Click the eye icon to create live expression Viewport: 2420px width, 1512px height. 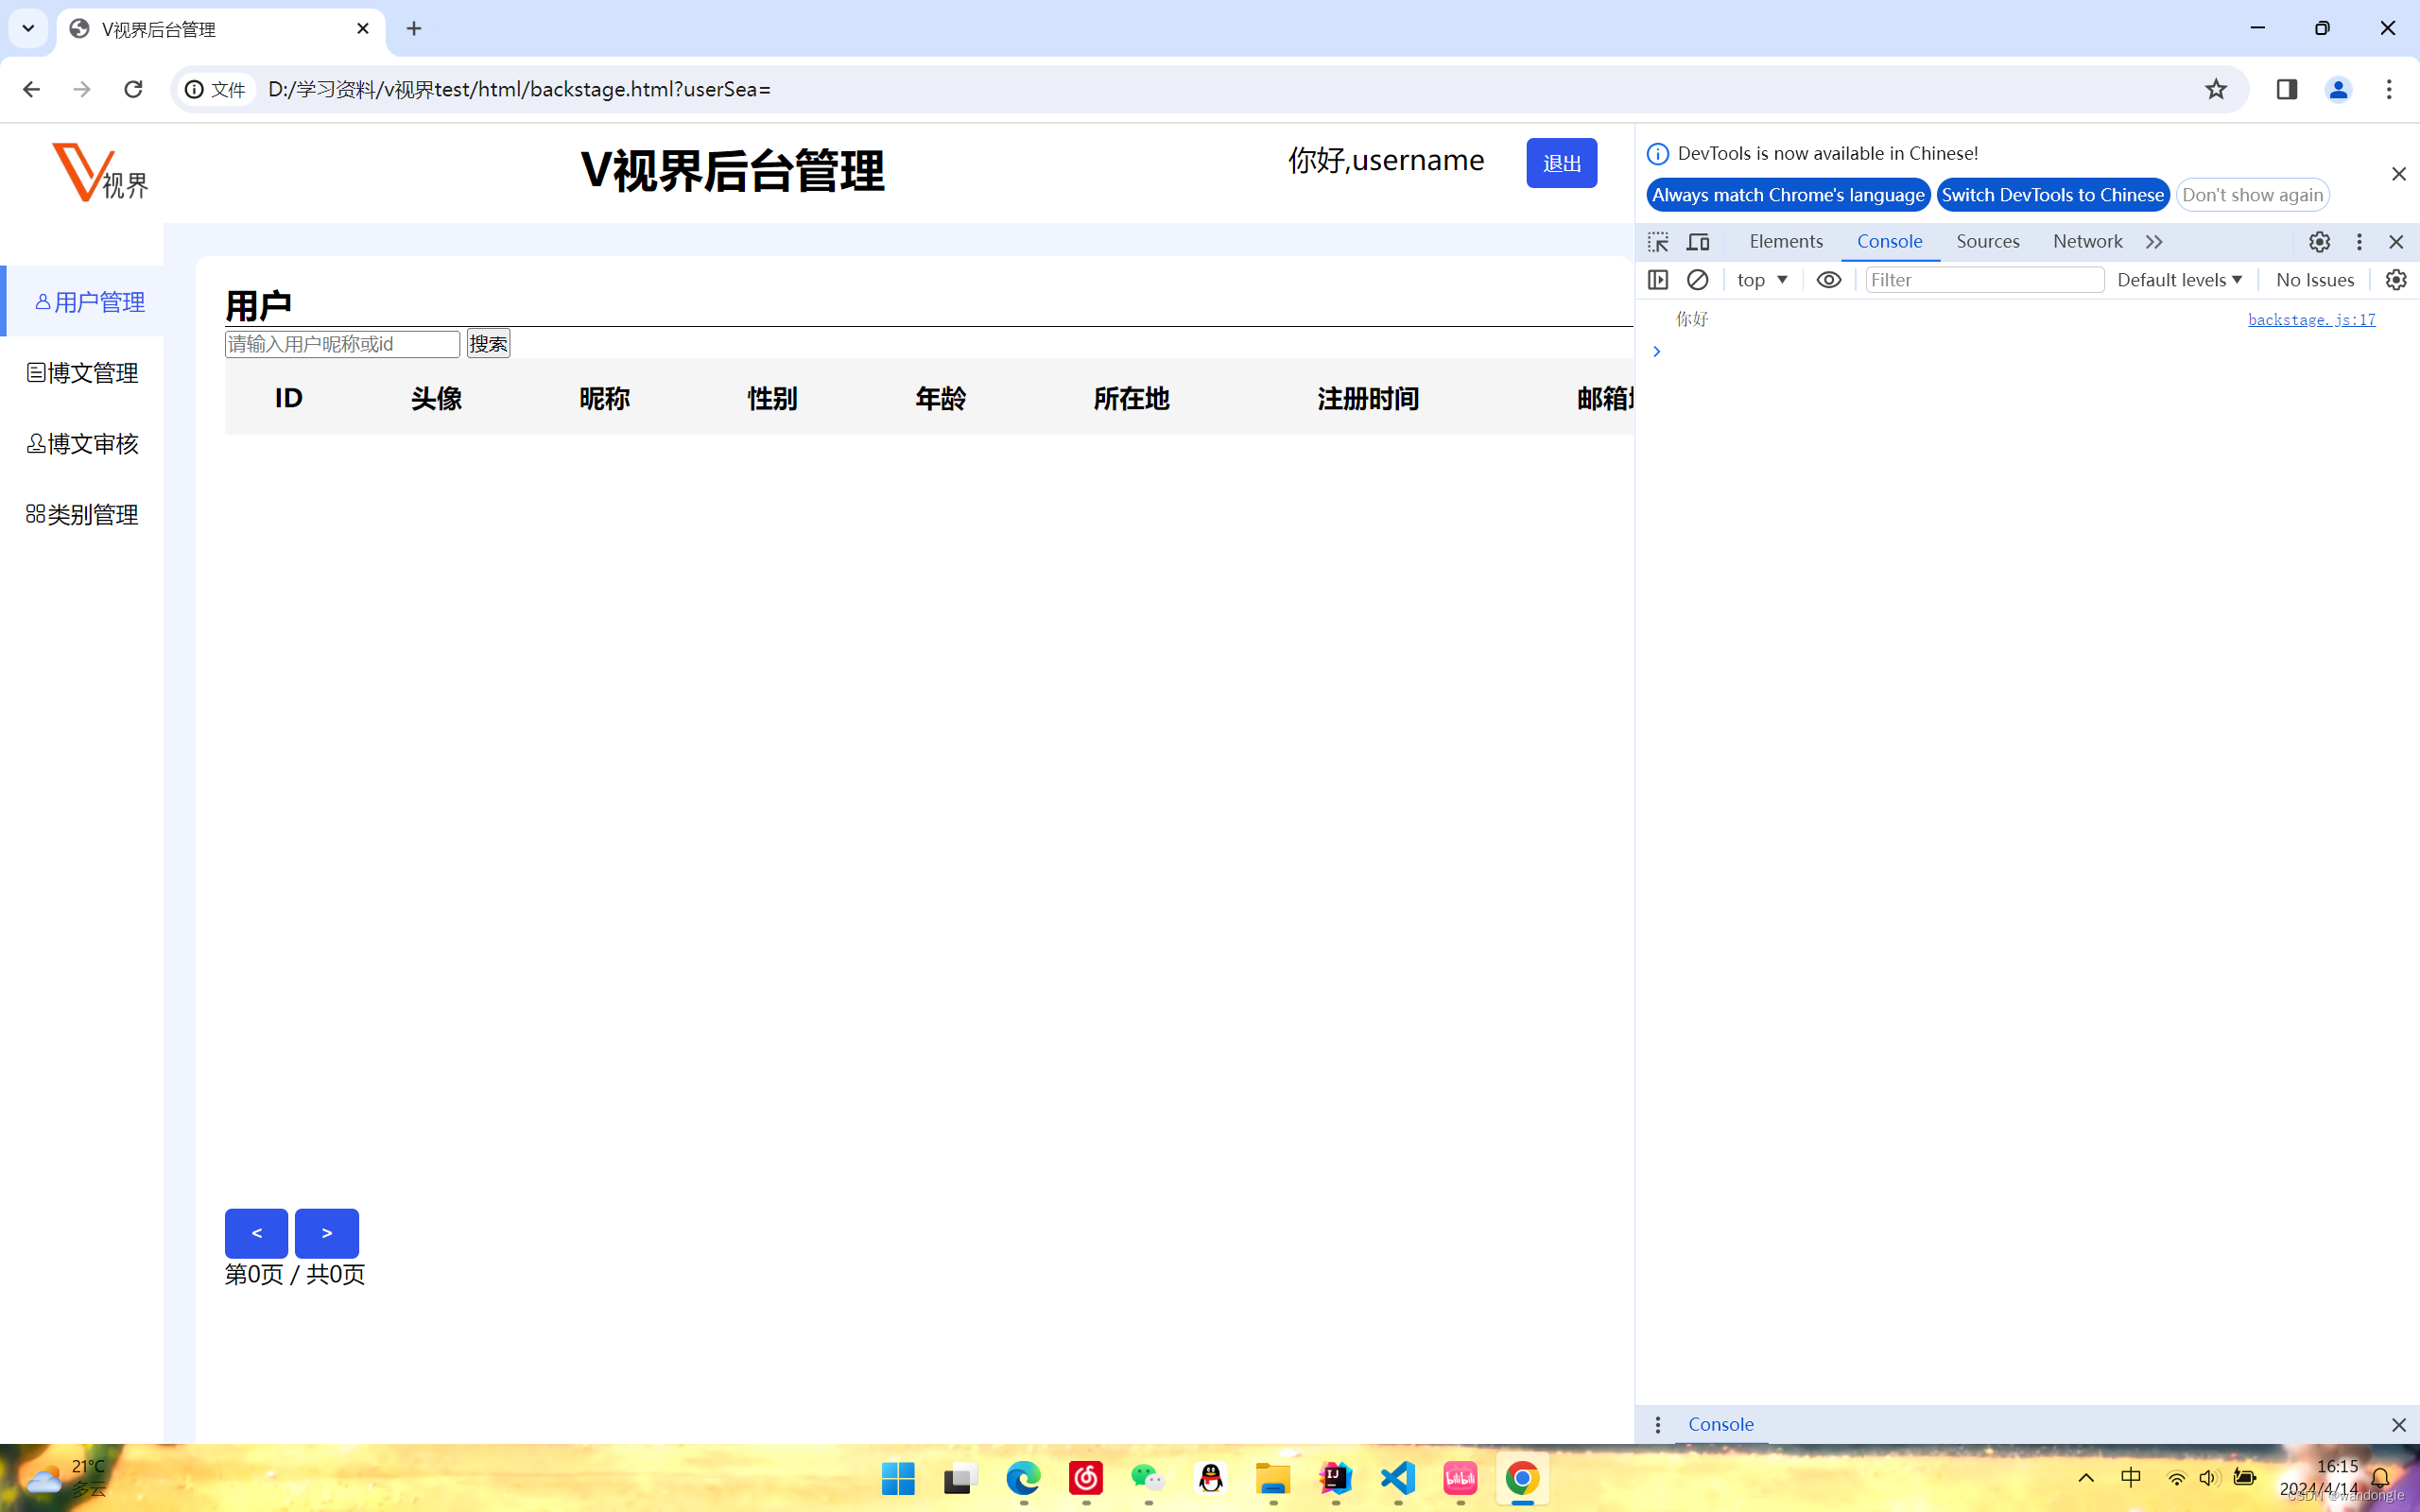(x=1828, y=280)
